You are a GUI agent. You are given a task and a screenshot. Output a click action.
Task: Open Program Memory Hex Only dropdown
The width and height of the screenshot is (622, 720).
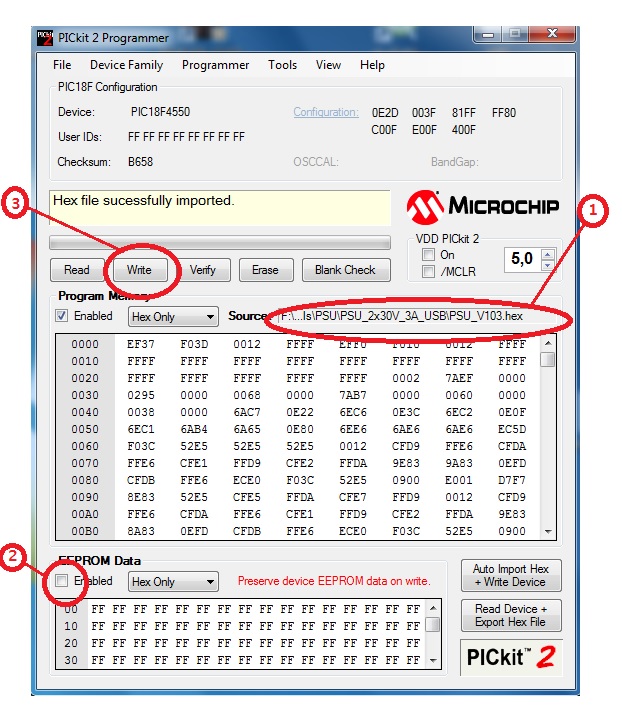point(173,317)
